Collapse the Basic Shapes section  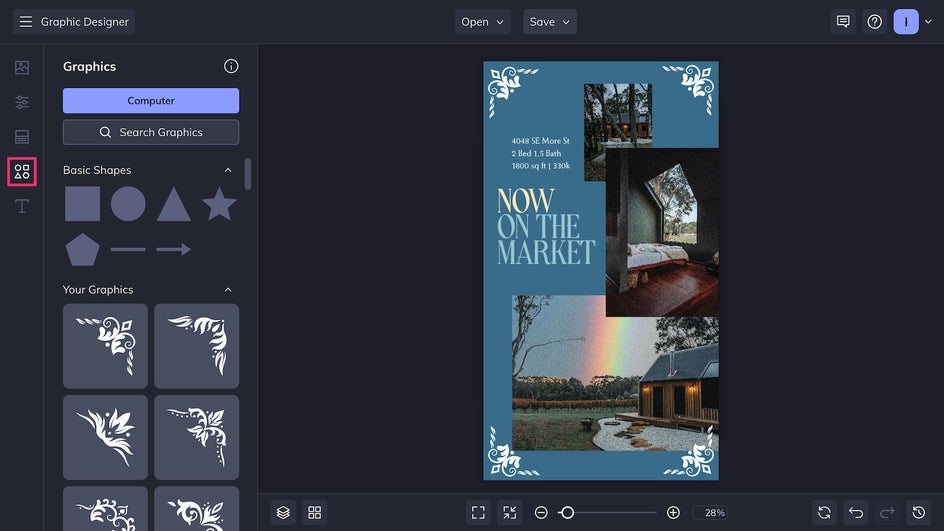point(228,170)
